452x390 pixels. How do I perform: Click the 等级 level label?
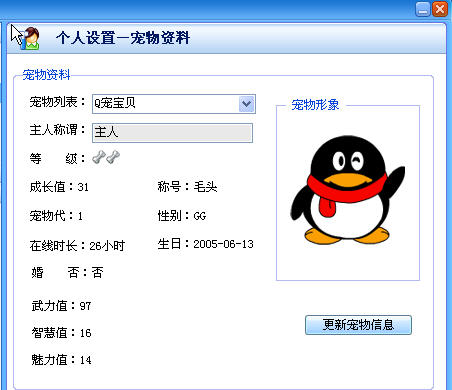point(57,158)
